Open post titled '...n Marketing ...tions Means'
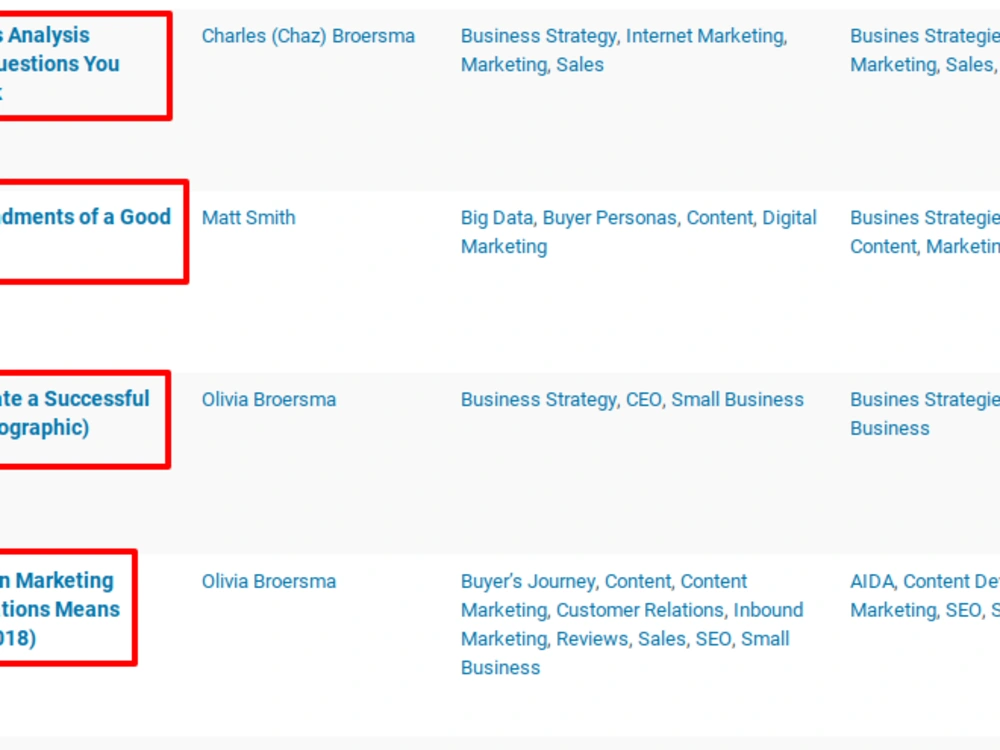This screenshot has height=750, width=1000. pyautogui.click(x=60, y=609)
